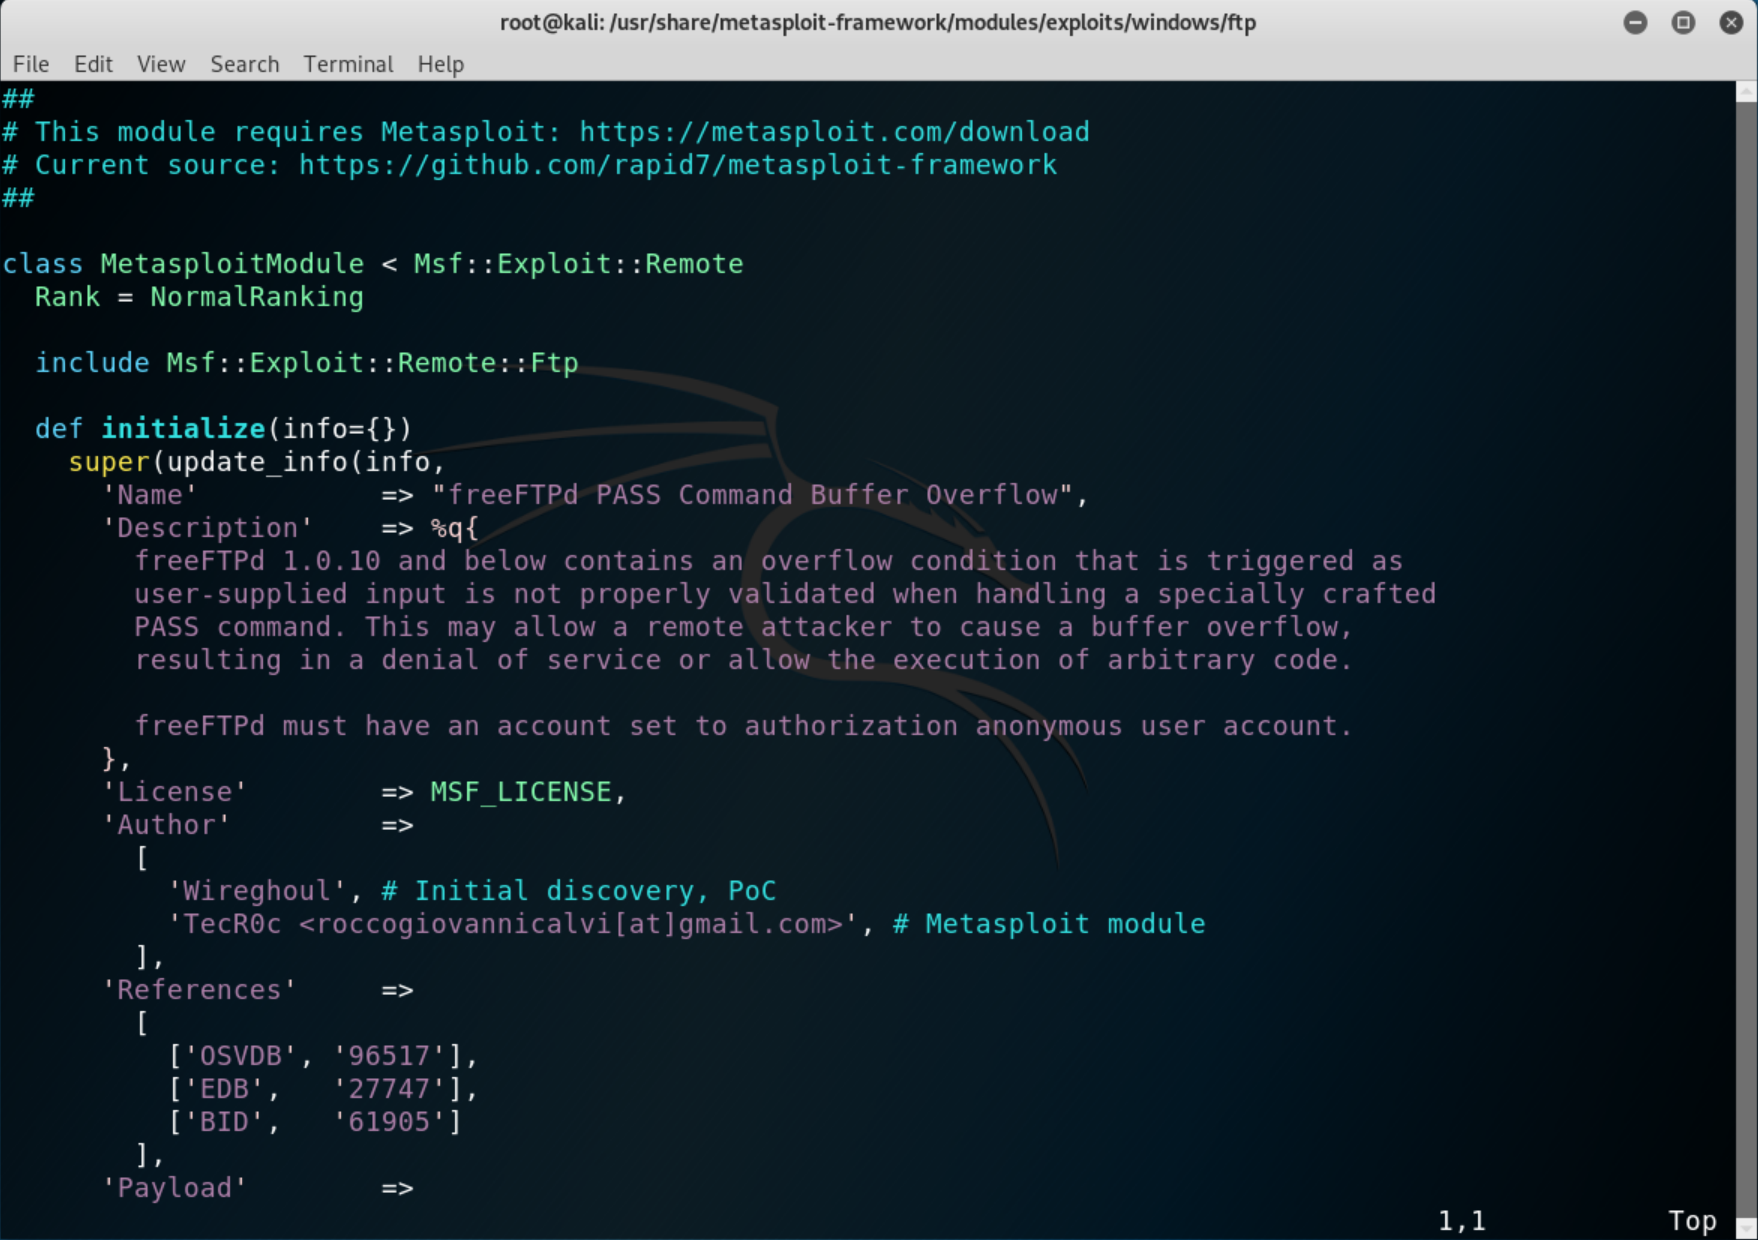Click 'NormalRanking' text
The width and height of the screenshot is (1758, 1240).
click(257, 297)
